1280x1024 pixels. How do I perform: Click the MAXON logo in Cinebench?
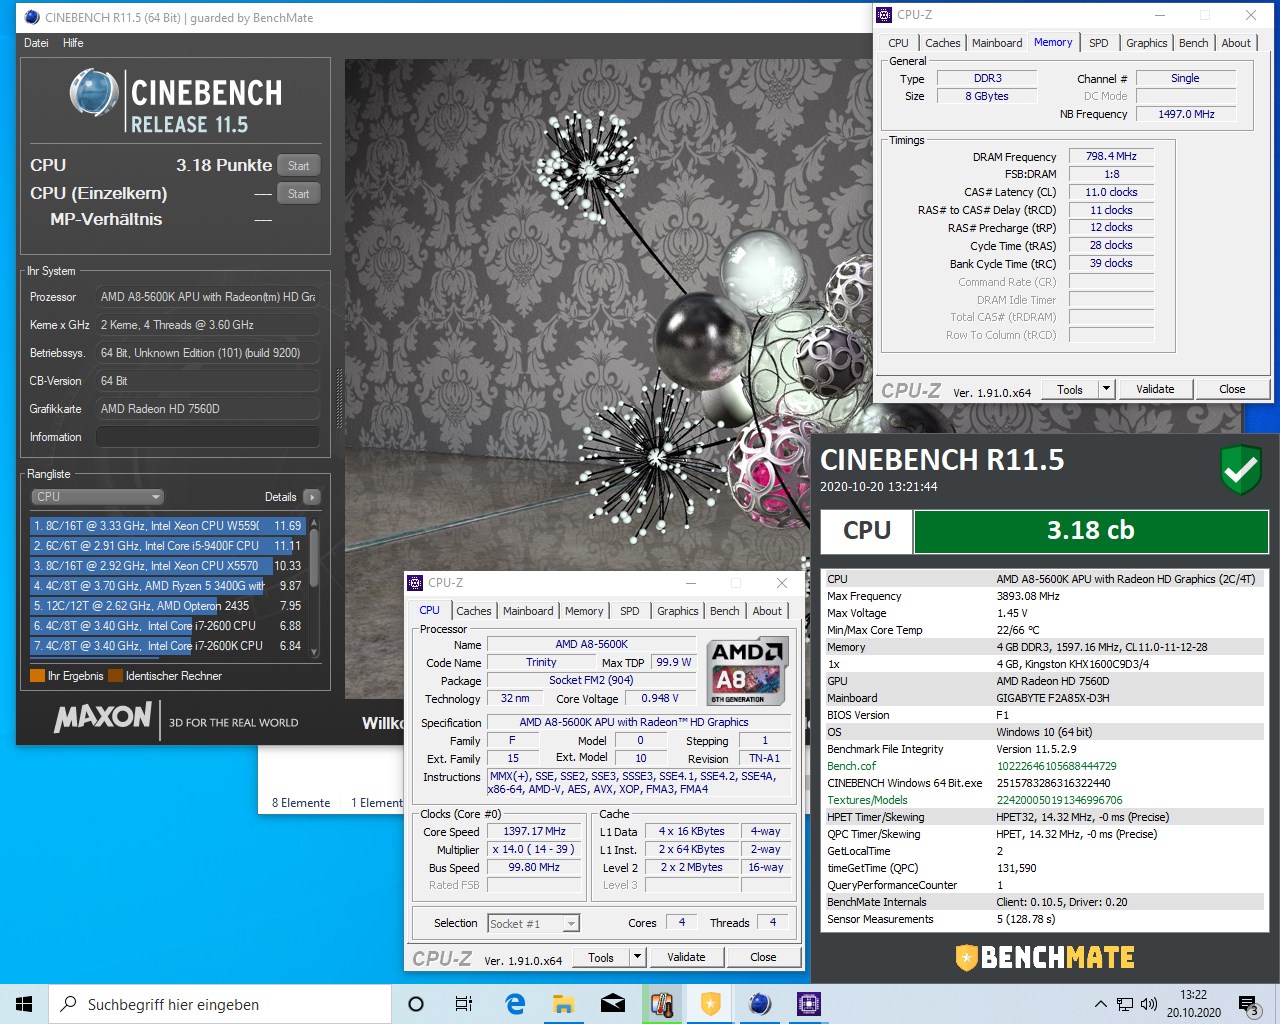[103, 718]
